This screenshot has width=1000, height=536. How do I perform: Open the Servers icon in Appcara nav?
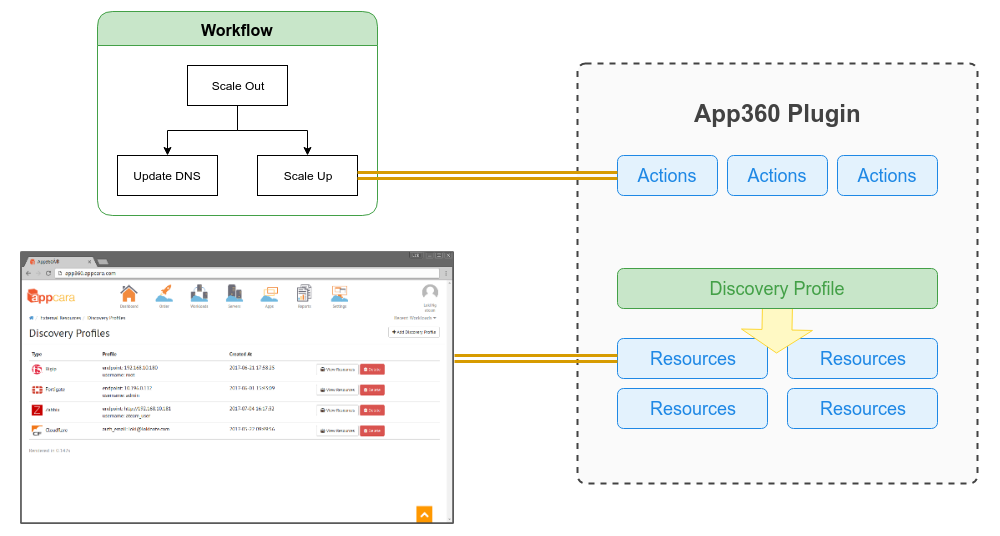[x=234, y=294]
